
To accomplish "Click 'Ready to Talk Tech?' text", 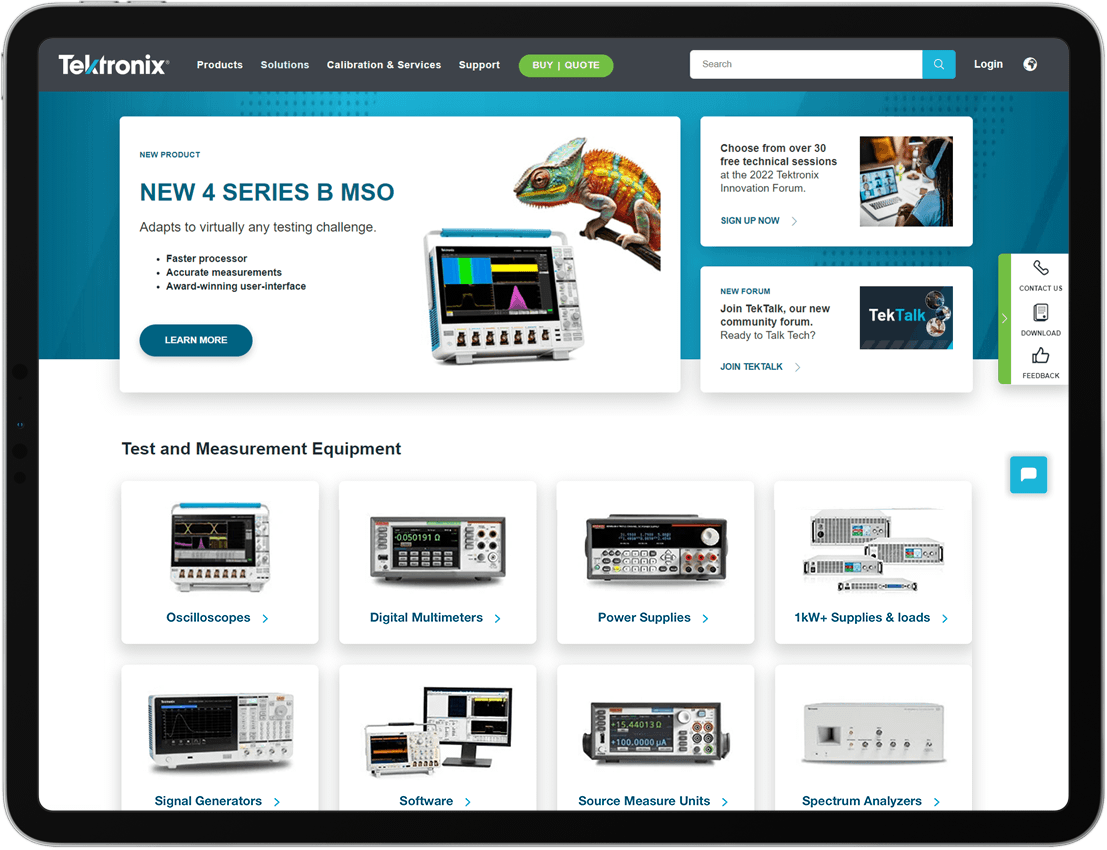I will coord(767,335).
